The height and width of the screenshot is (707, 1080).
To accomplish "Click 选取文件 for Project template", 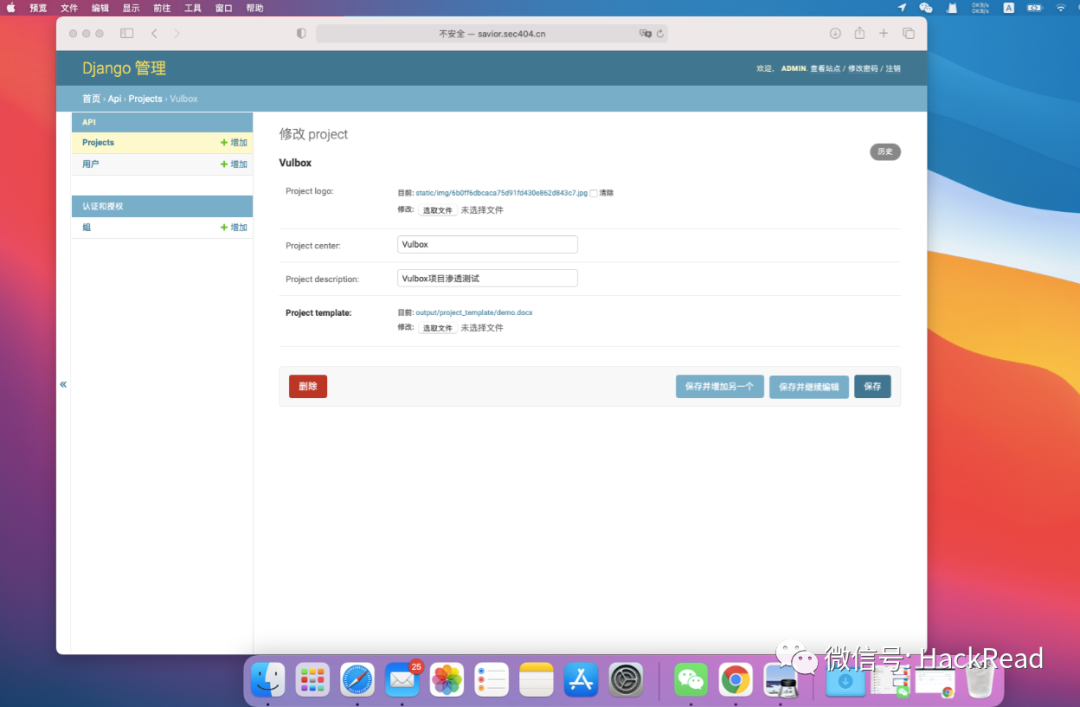I will 437,328.
